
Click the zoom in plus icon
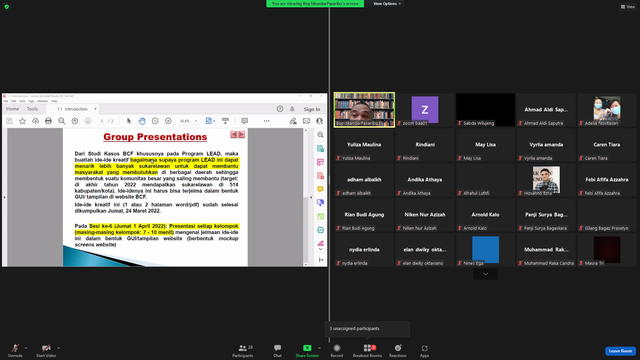(168, 121)
